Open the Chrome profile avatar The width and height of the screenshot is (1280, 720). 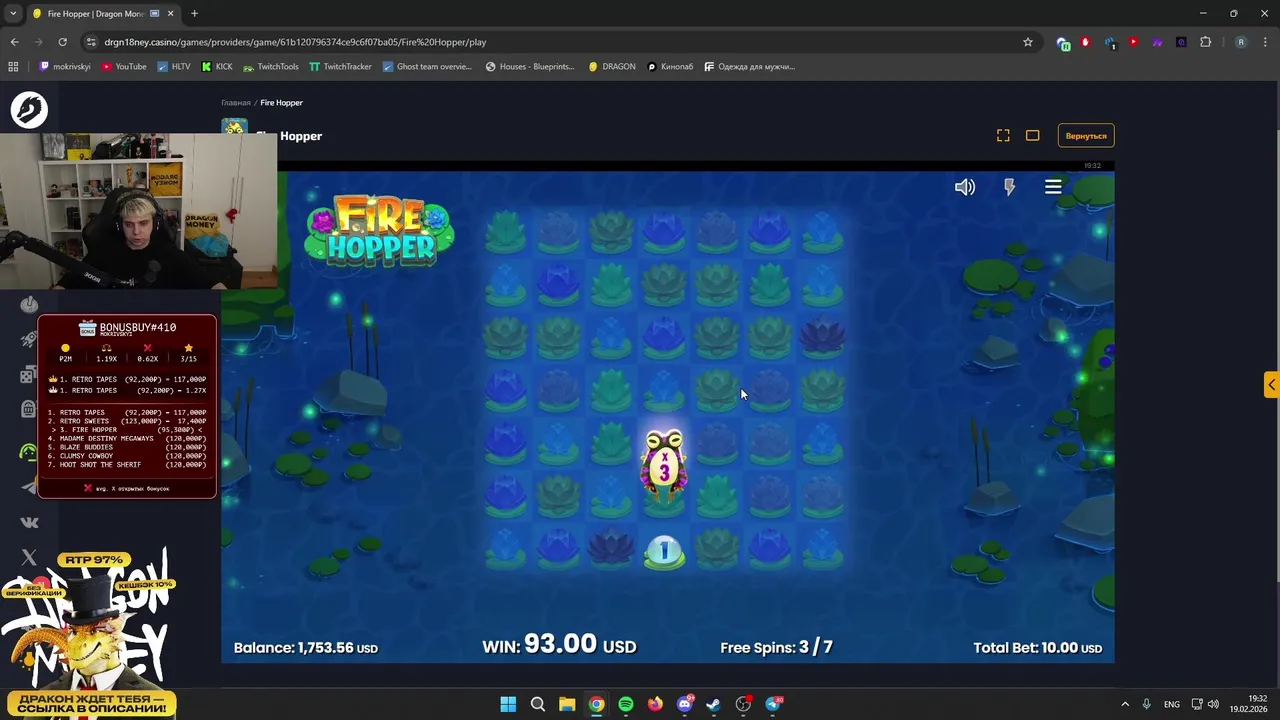tap(1241, 42)
